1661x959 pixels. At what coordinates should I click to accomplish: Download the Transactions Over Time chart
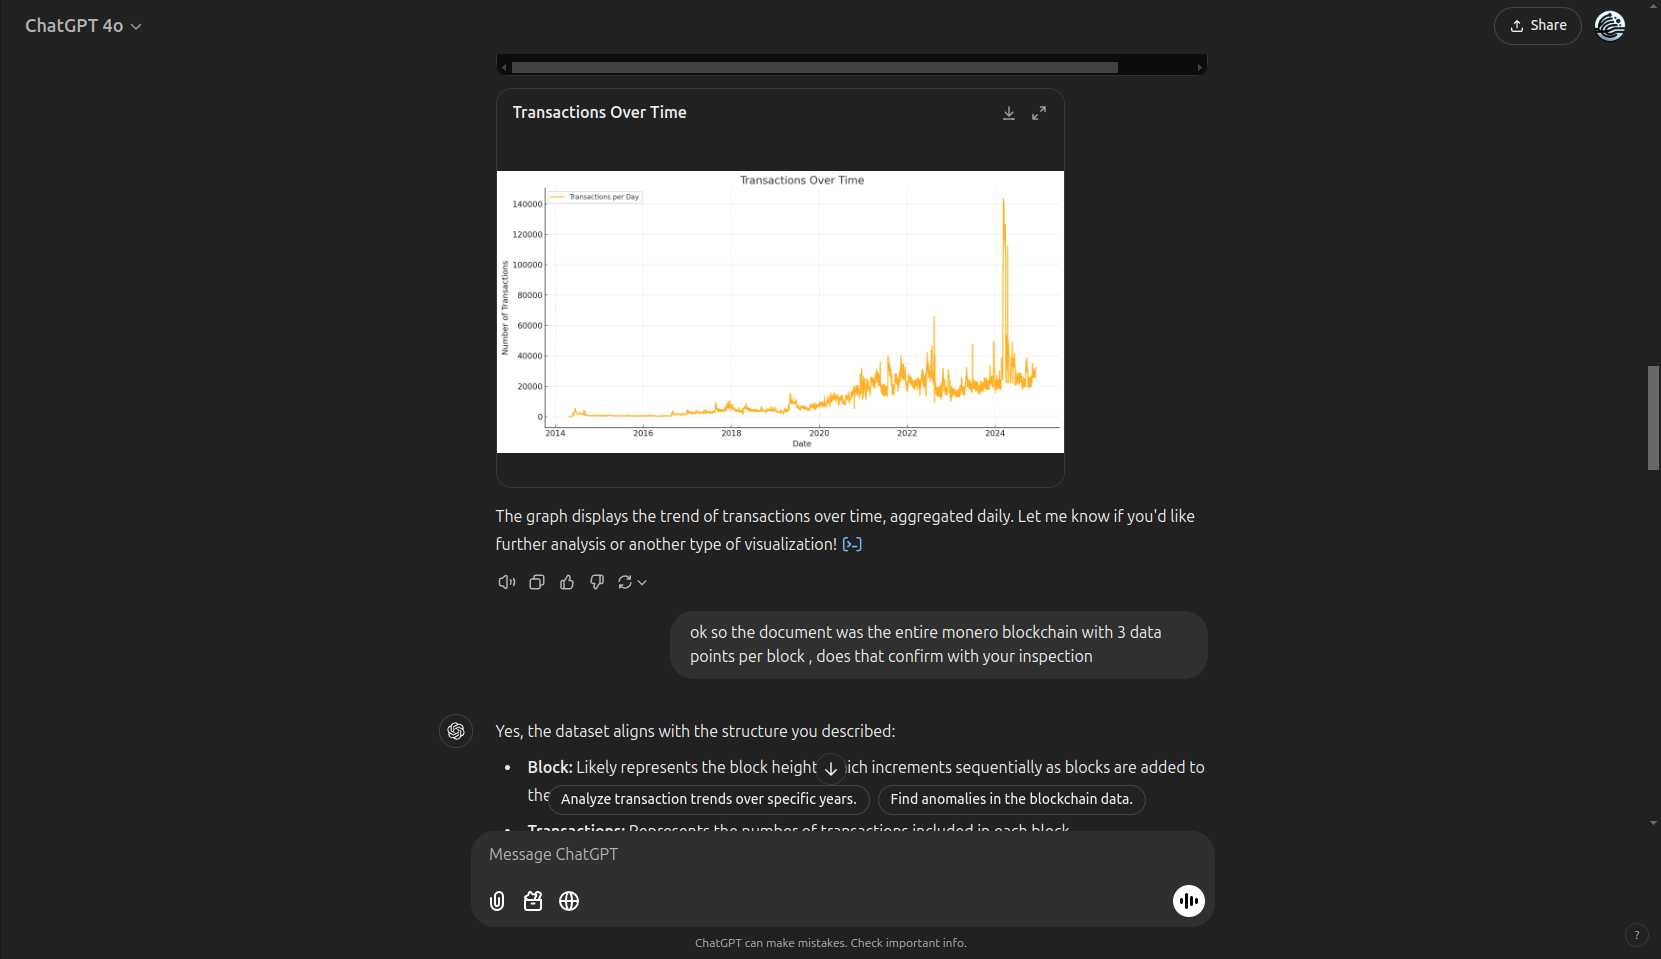(1009, 113)
